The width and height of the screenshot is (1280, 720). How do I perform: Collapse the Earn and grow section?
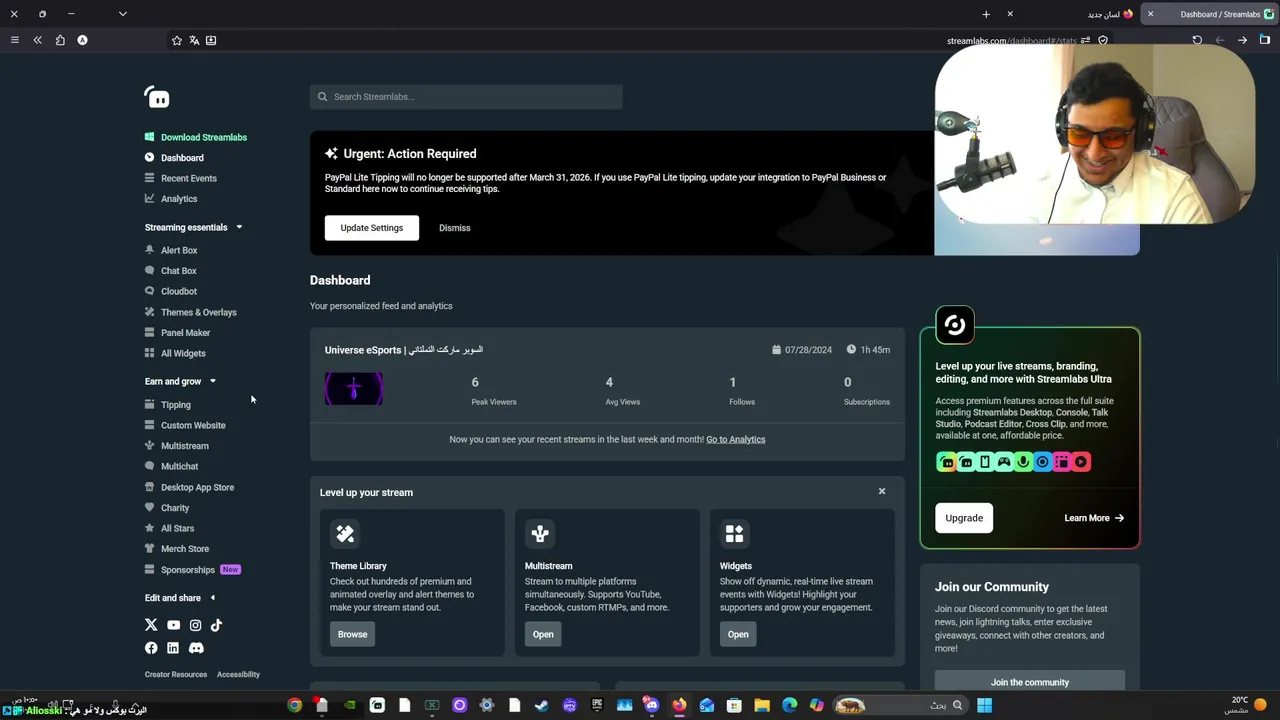(180, 381)
